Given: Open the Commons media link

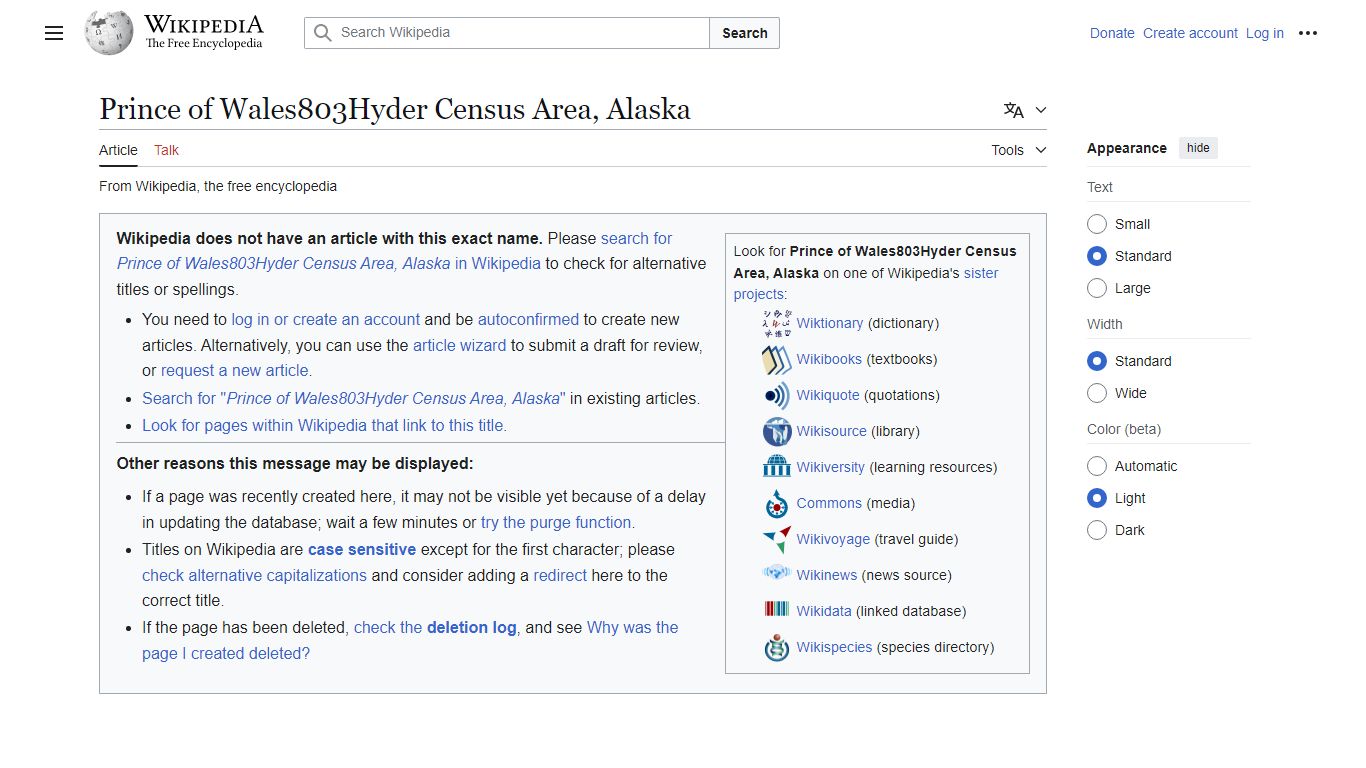Looking at the screenshot, I should (829, 503).
